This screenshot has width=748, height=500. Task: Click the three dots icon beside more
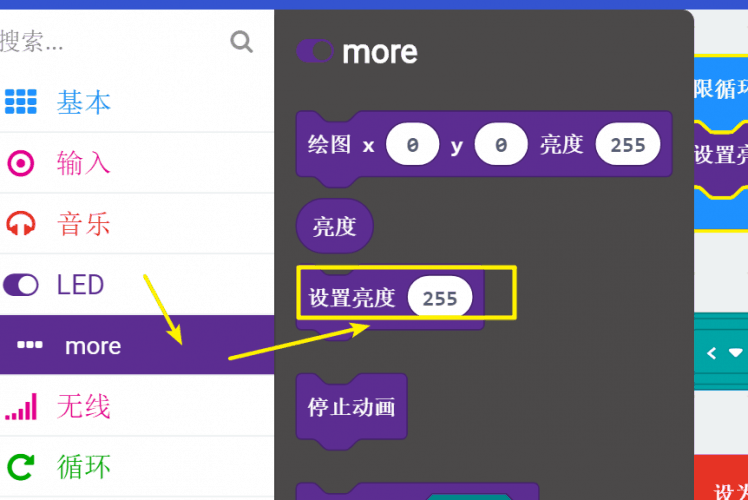tap(30, 345)
